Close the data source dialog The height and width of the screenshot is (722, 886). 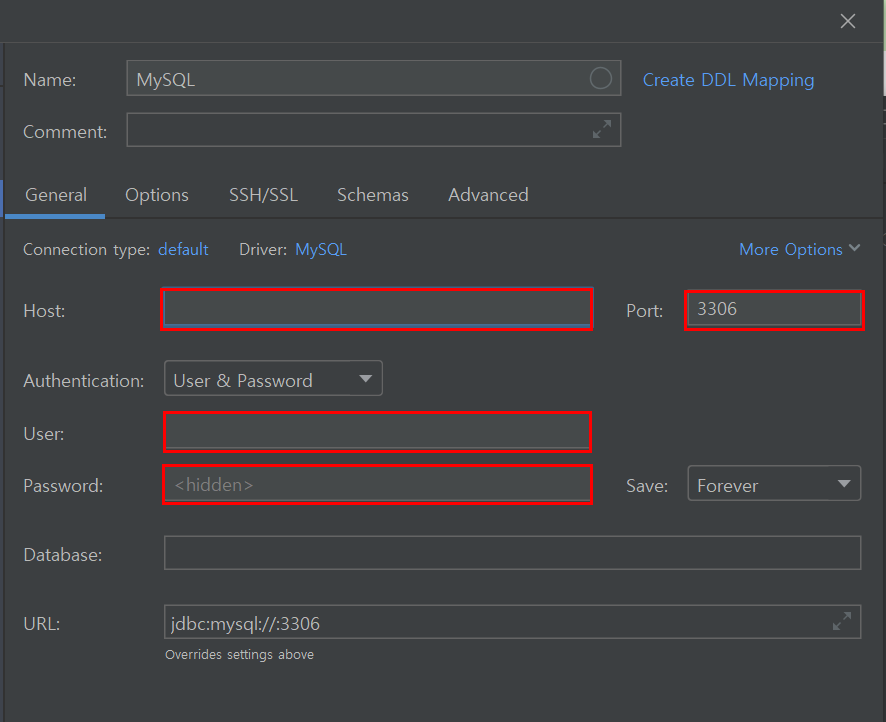[x=848, y=21]
